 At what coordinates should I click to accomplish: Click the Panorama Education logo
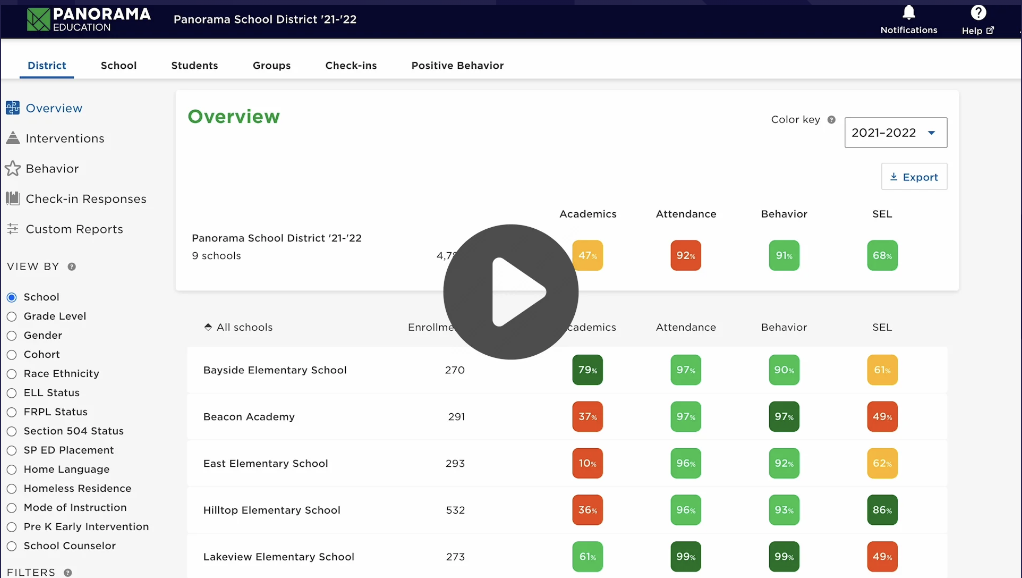coord(89,20)
